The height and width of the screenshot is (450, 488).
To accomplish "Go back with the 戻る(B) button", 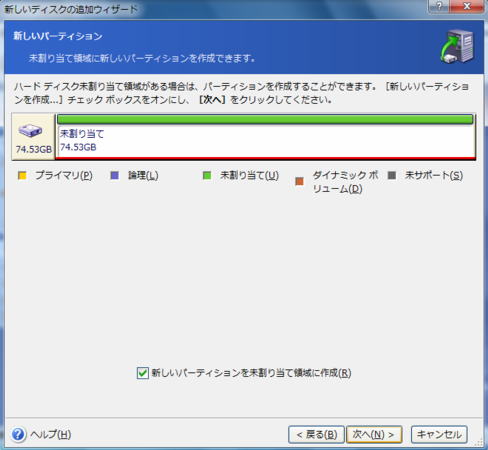I will (x=316, y=434).
